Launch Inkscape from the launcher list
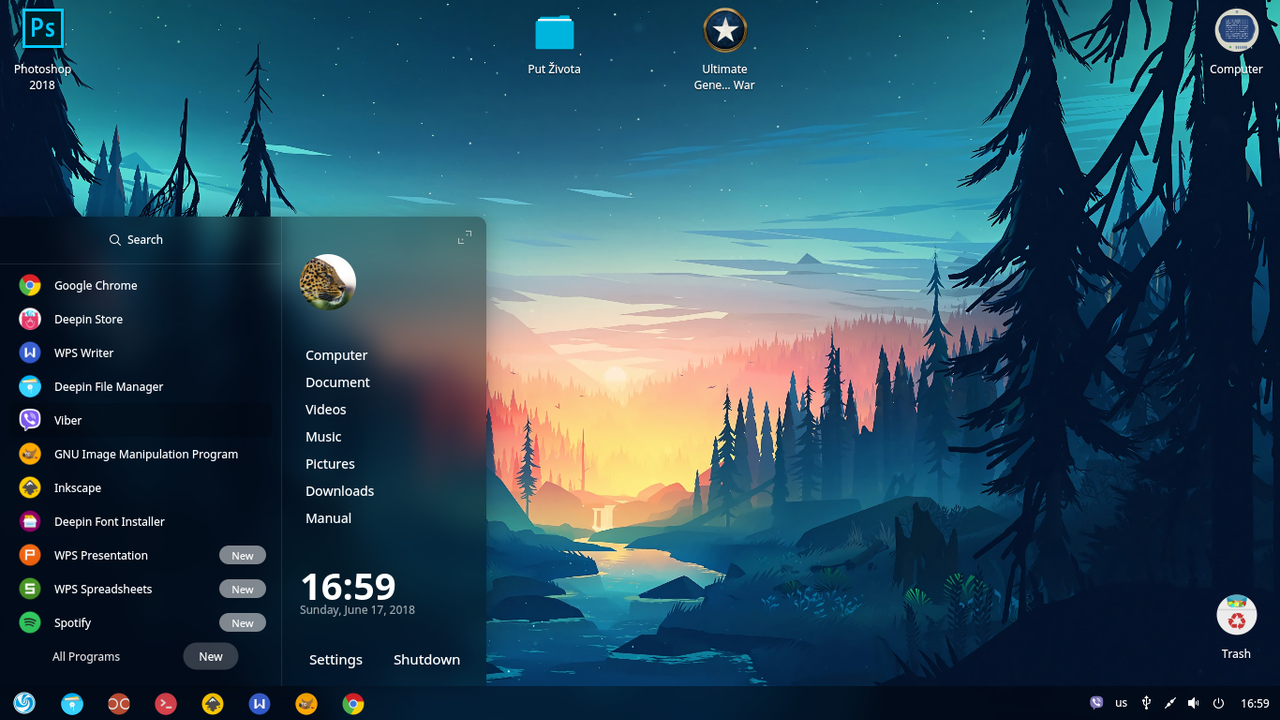 141,488
